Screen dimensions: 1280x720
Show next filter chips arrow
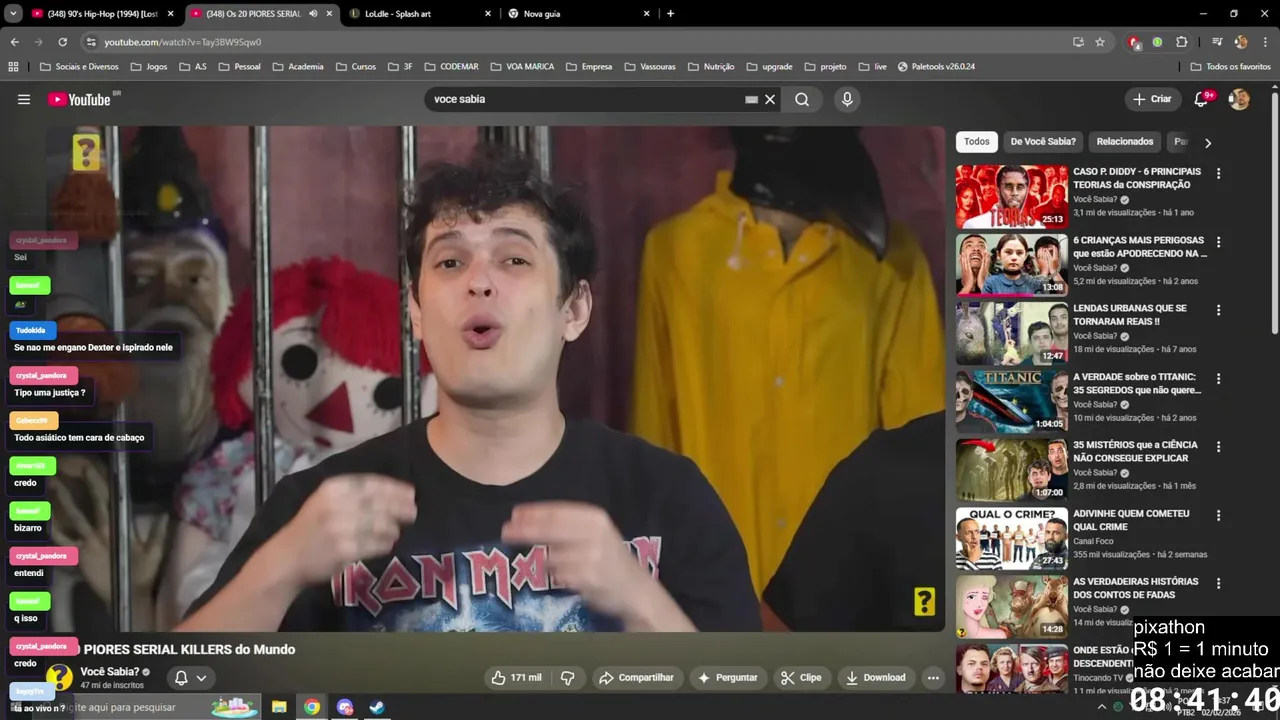point(1208,142)
